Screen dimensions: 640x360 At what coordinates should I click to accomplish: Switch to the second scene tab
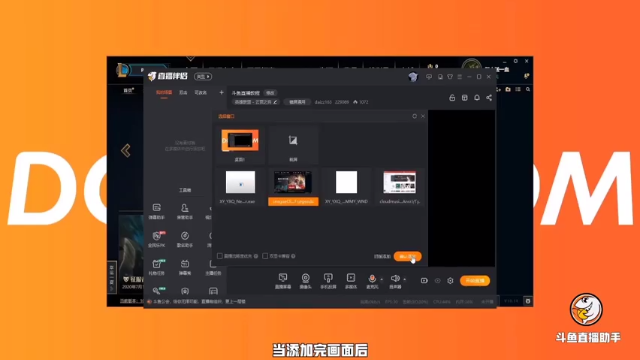183,93
